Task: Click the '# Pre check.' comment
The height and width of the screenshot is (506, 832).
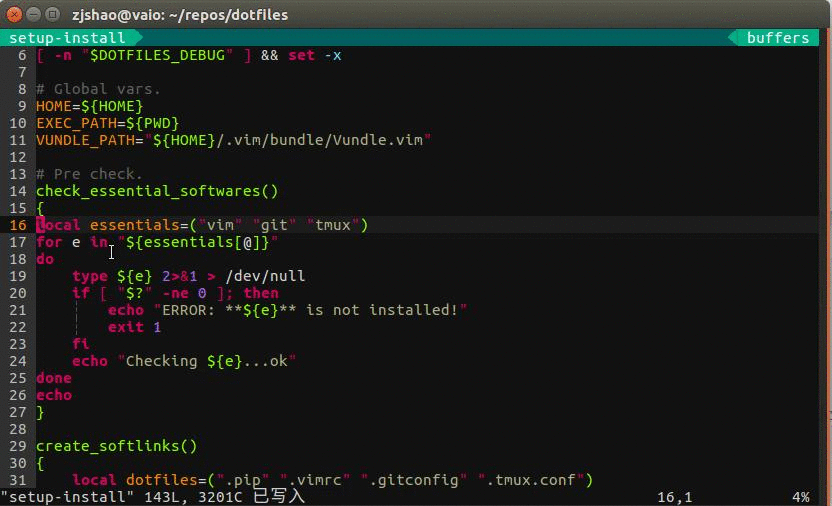Action: pyautogui.click(x=89, y=174)
